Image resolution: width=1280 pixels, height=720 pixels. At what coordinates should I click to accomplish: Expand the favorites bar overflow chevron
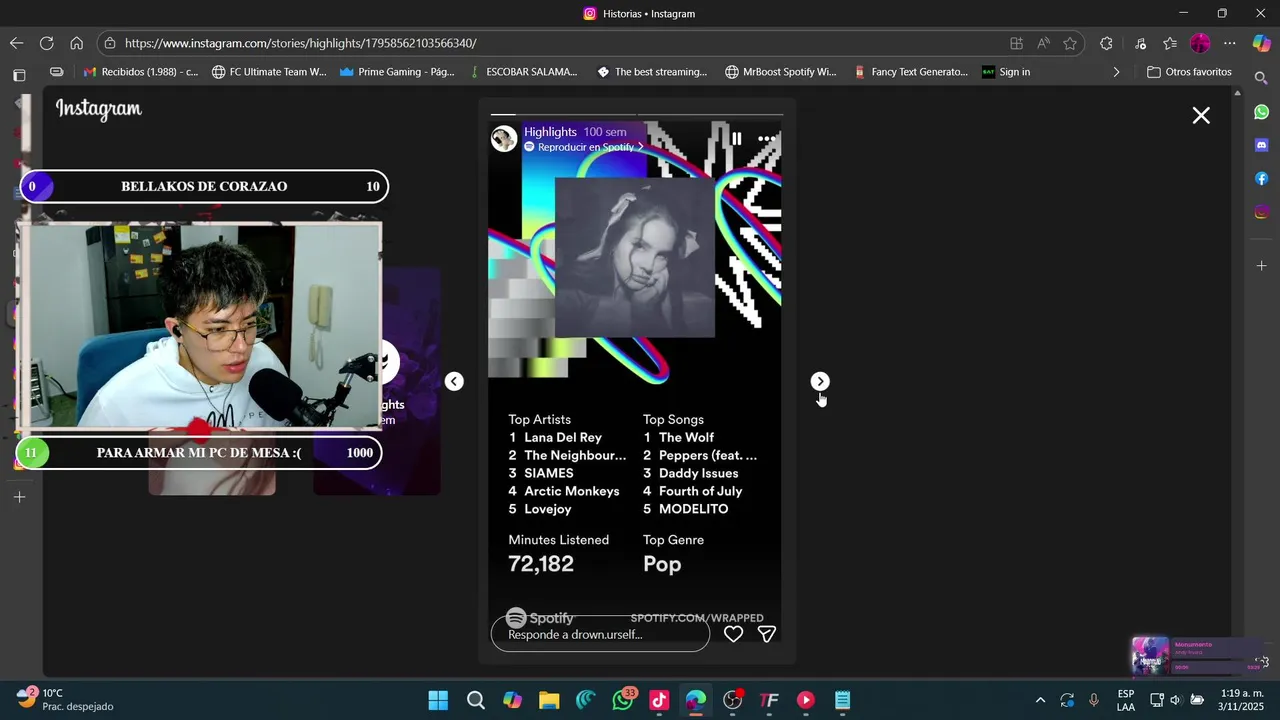click(x=1116, y=72)
